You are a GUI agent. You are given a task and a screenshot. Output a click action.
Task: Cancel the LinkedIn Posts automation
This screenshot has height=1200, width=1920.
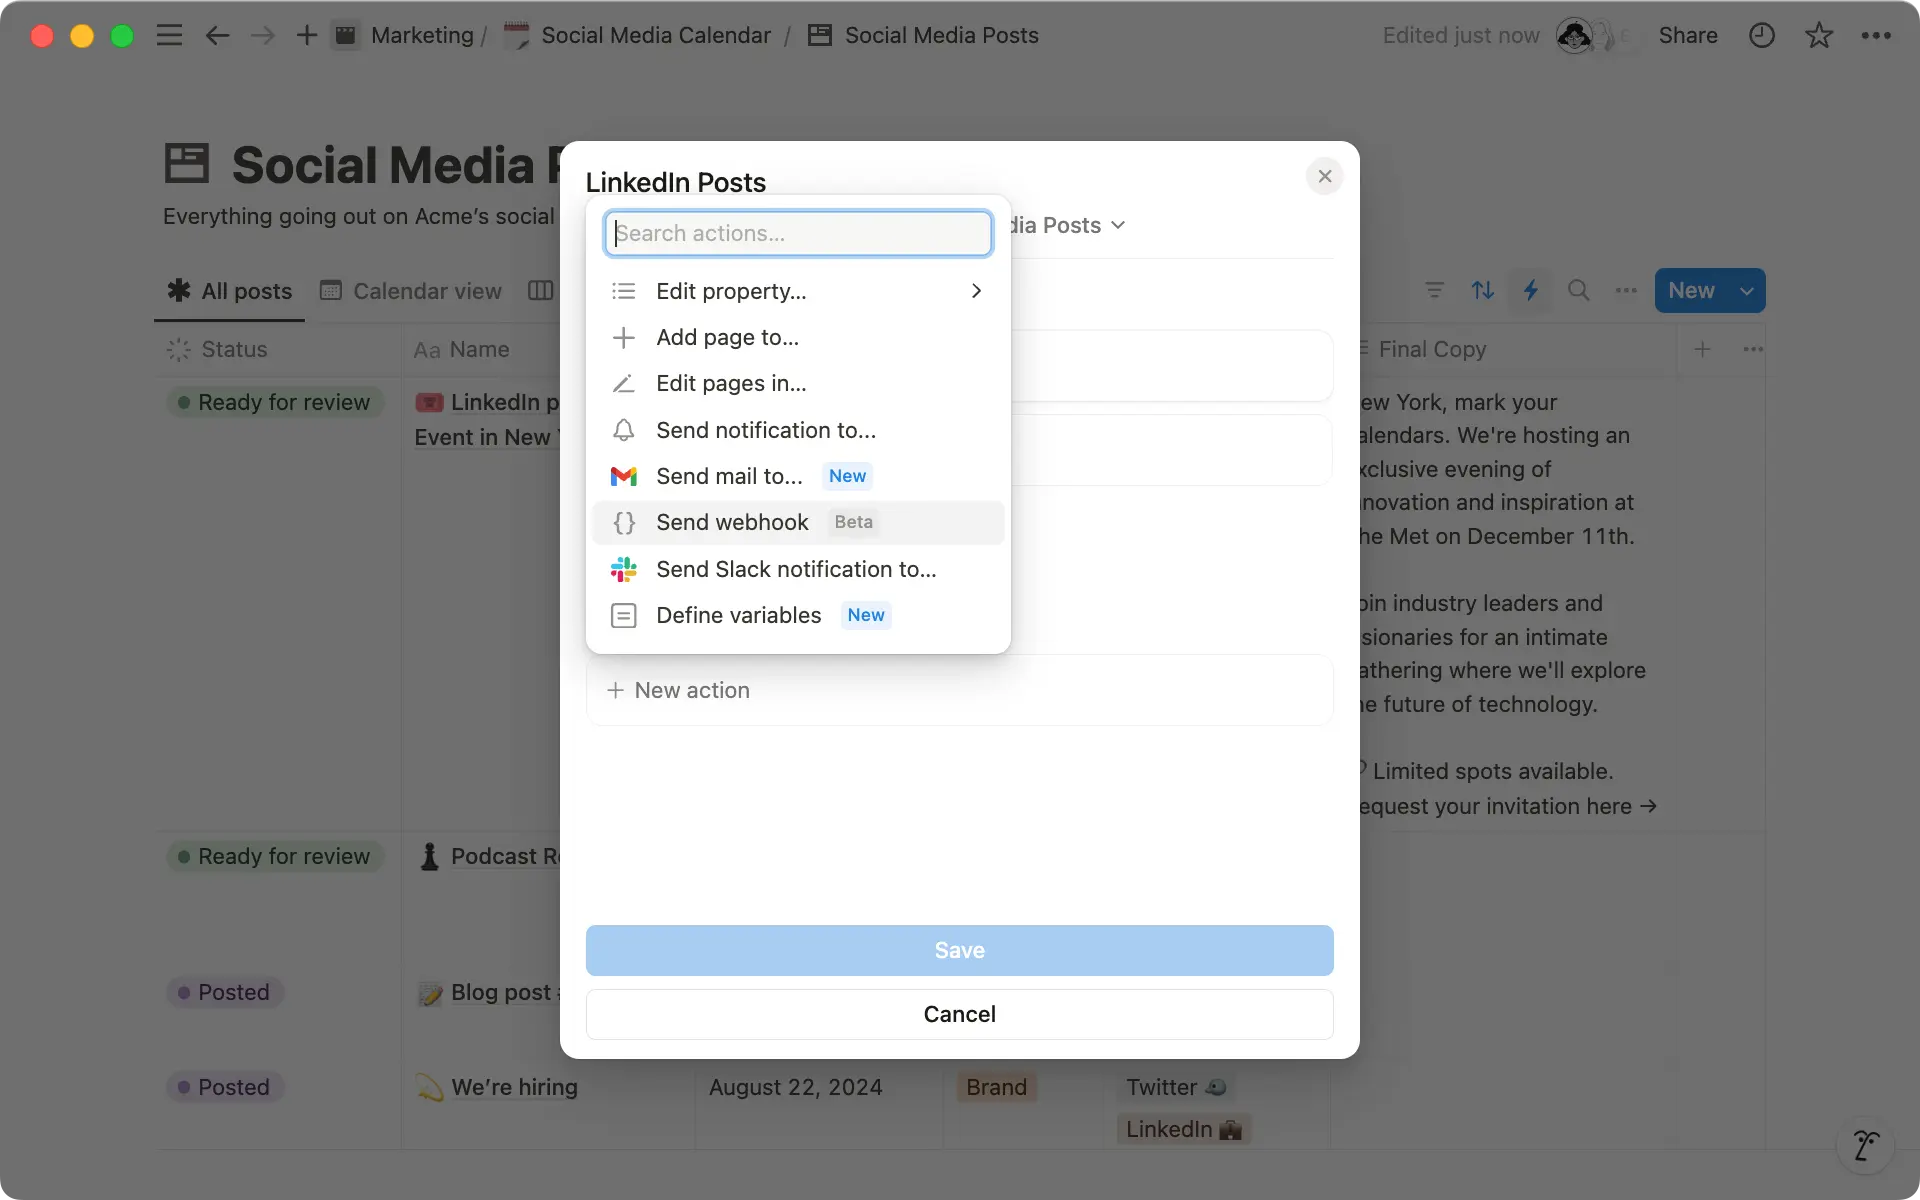click(959, 1013)
